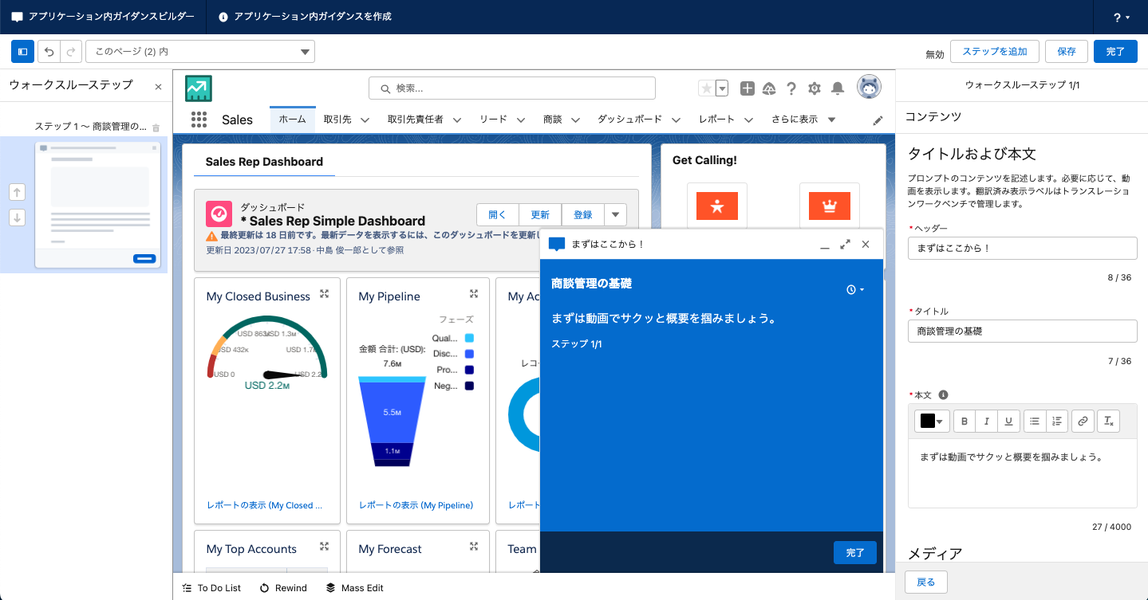
Task: Toggle underline formatting
Action: pyautogui.click(x=1008, y=421)
